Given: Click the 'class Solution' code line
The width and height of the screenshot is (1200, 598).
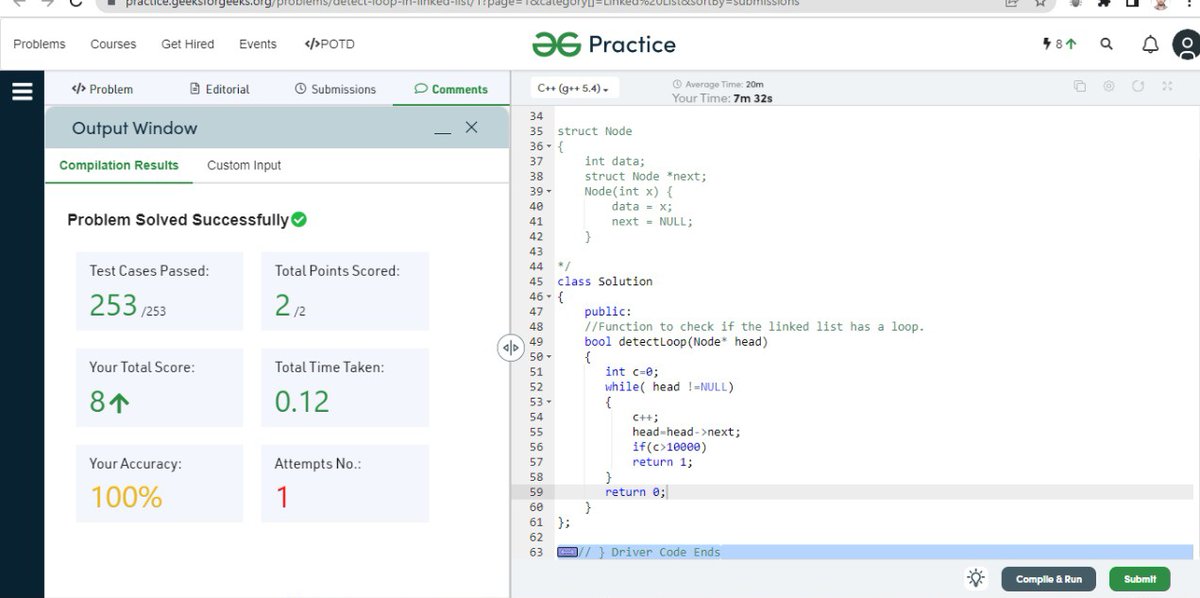Looking at the screenshot, I should pyautogui.click(x=605, y=282).
